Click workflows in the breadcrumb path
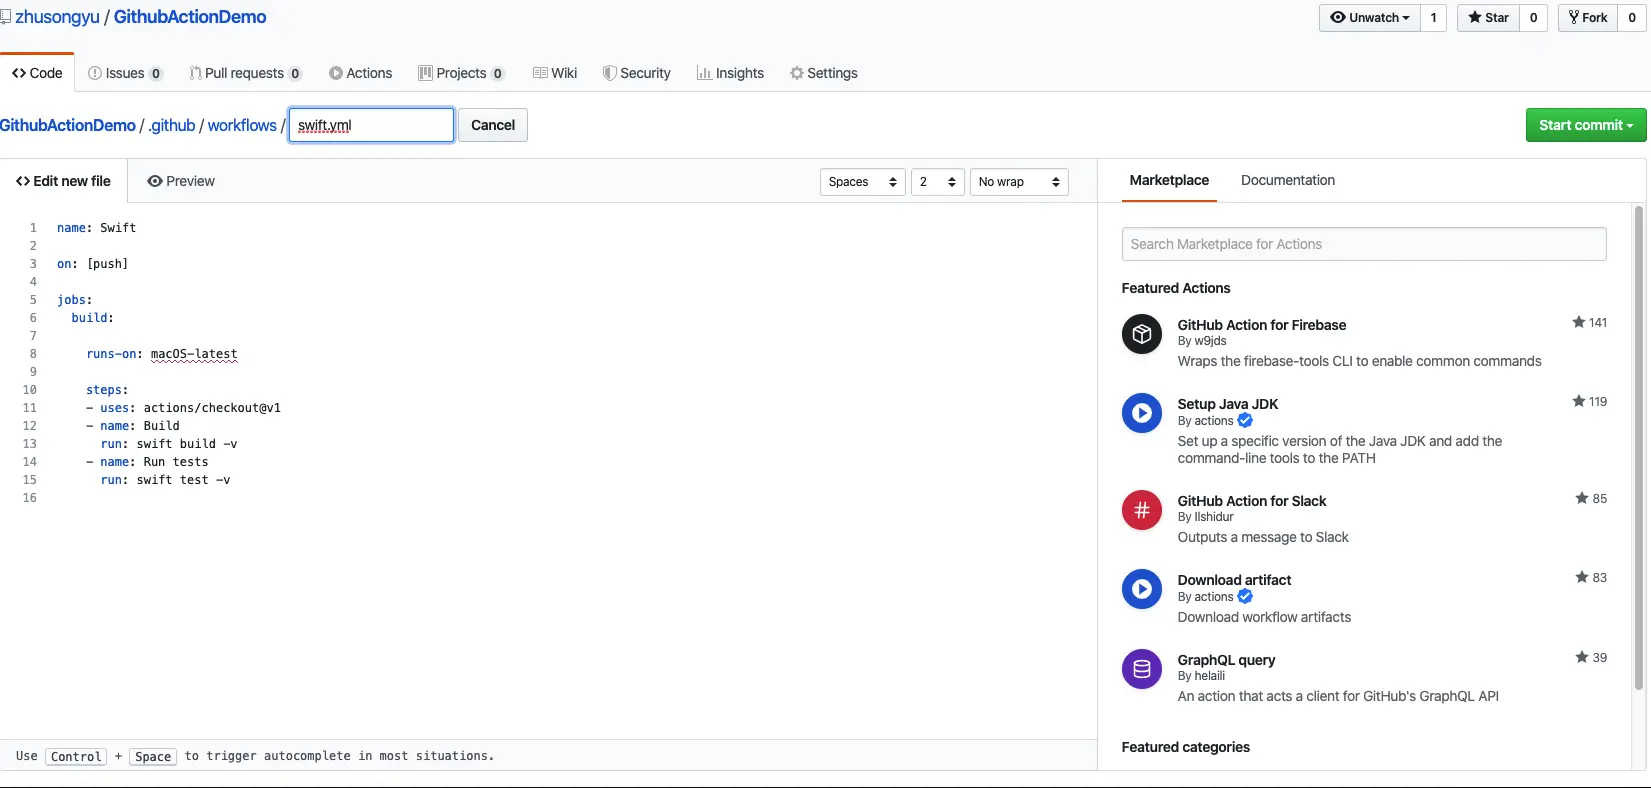Image resolution: width=1651 pixels, height=788 pixels. 242,125
